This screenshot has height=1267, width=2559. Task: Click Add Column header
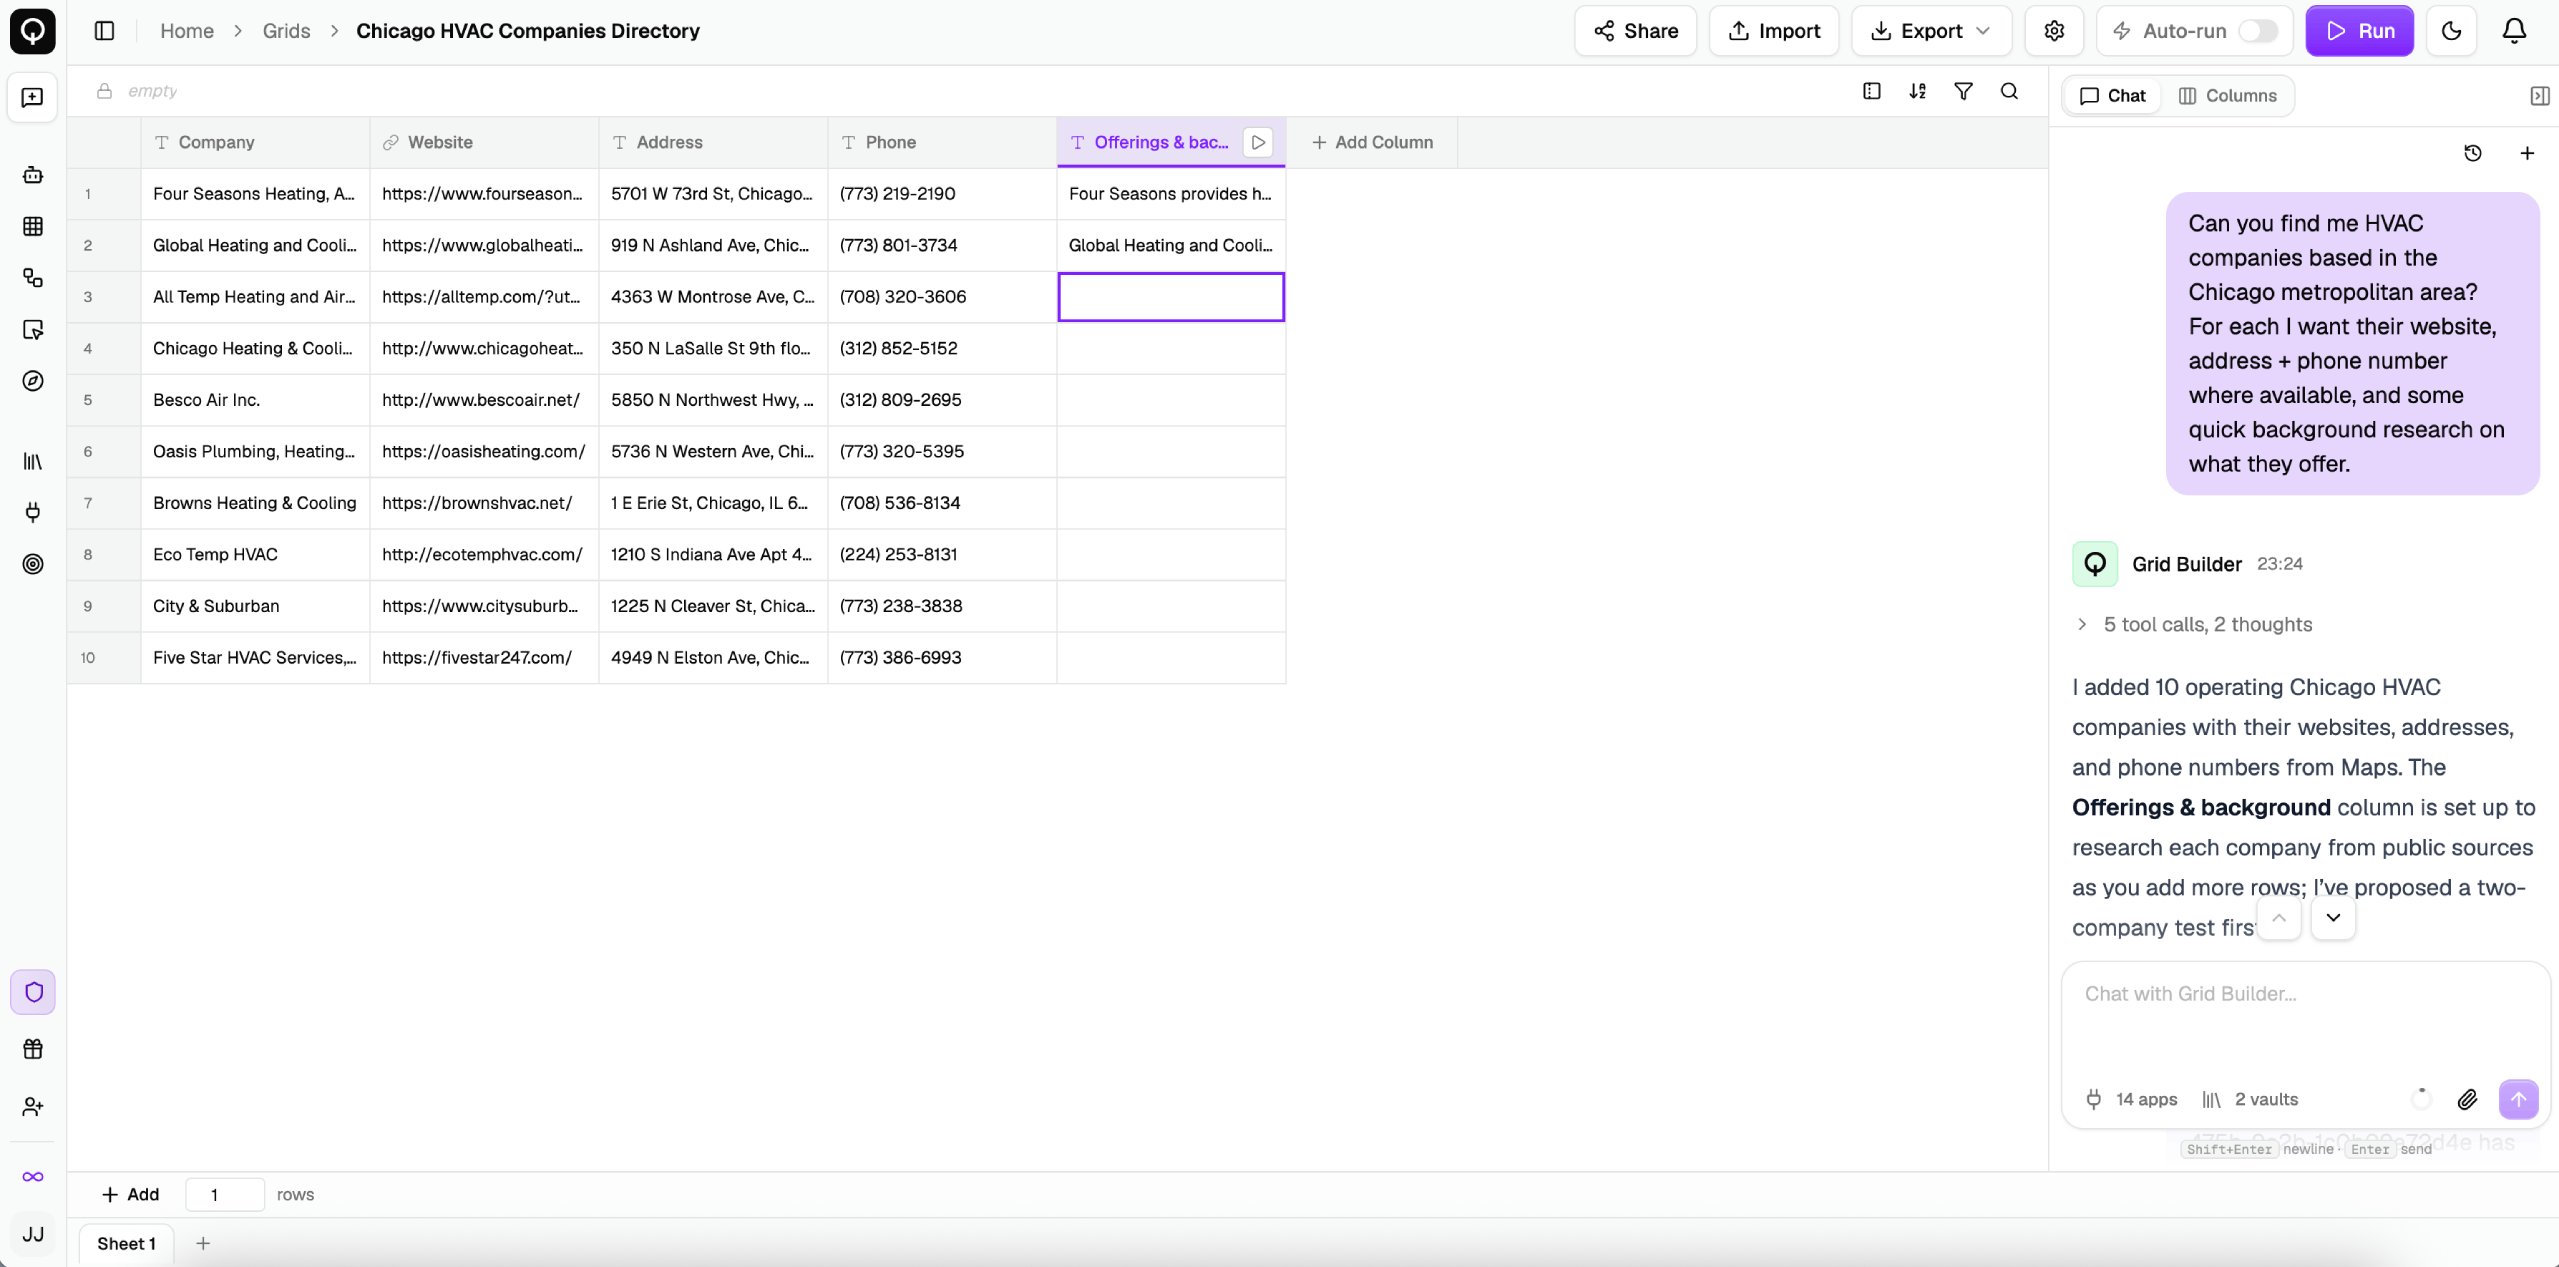1372,142
